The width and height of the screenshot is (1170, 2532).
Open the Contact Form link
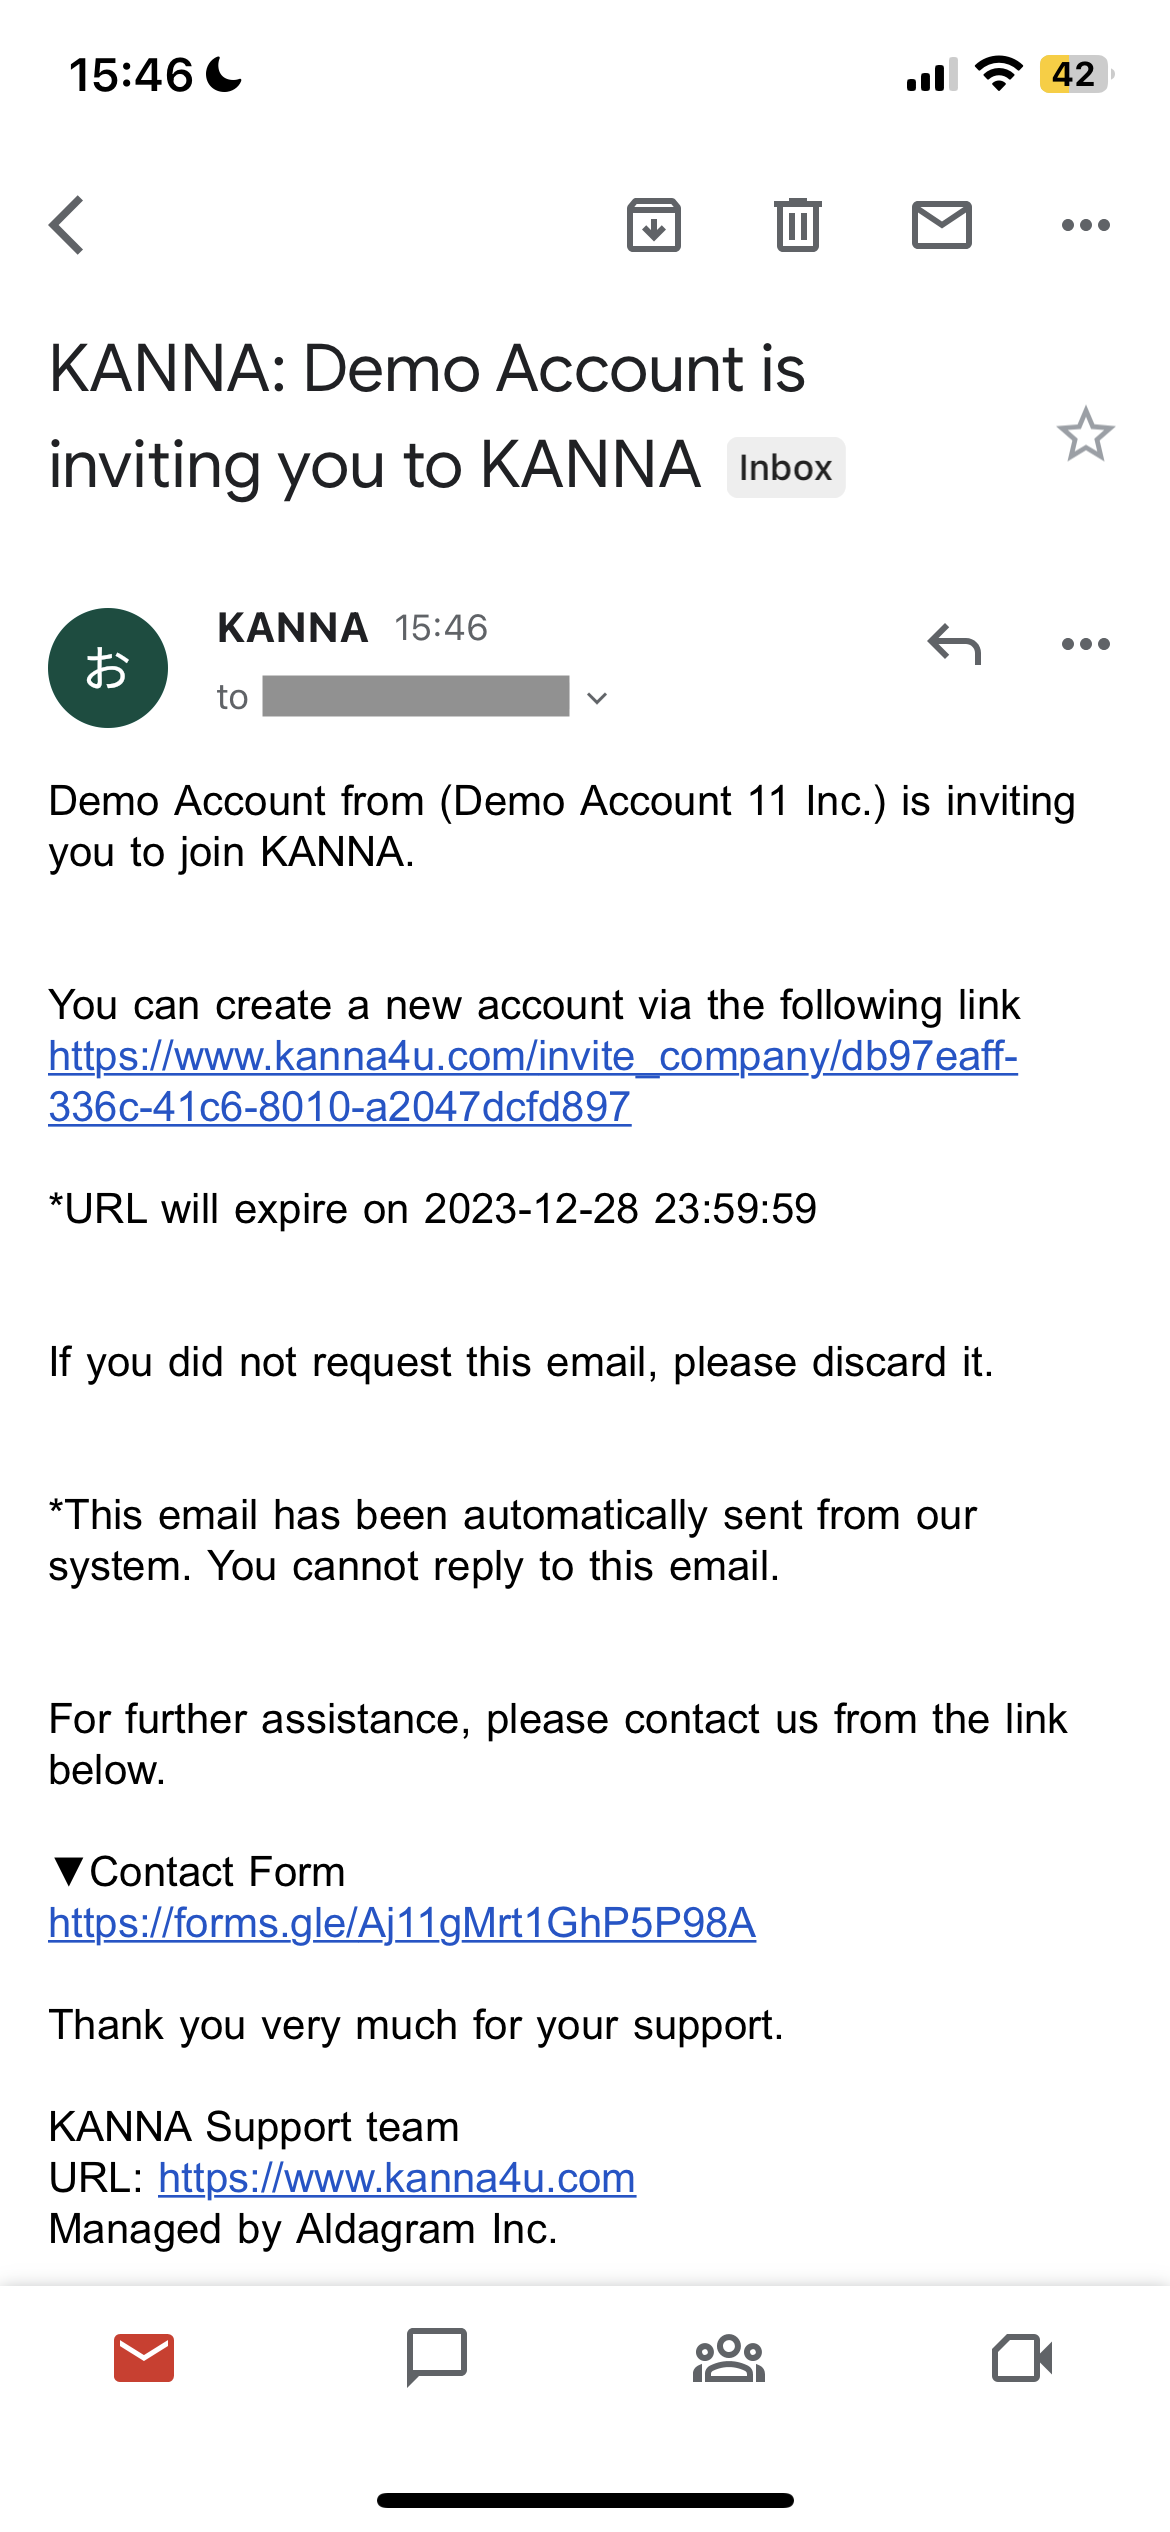coord(400,1922)
